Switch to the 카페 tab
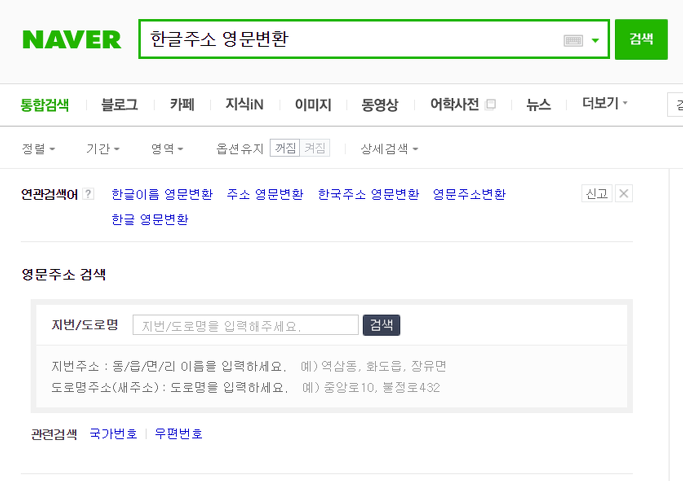This screenshot has width=683, height=481. point(182,105)
